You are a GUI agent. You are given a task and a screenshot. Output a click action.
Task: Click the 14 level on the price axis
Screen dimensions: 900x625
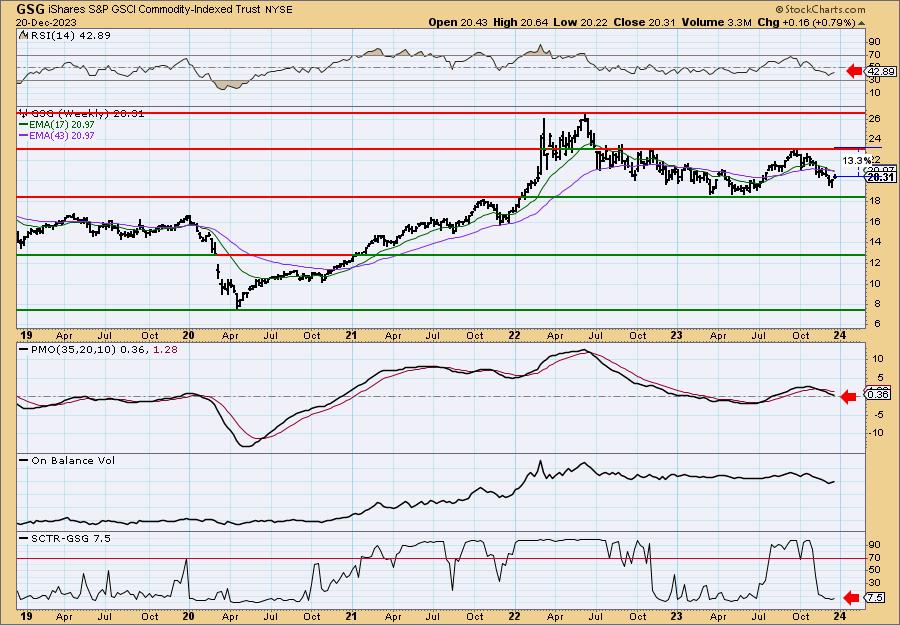(x=875, y=242)
